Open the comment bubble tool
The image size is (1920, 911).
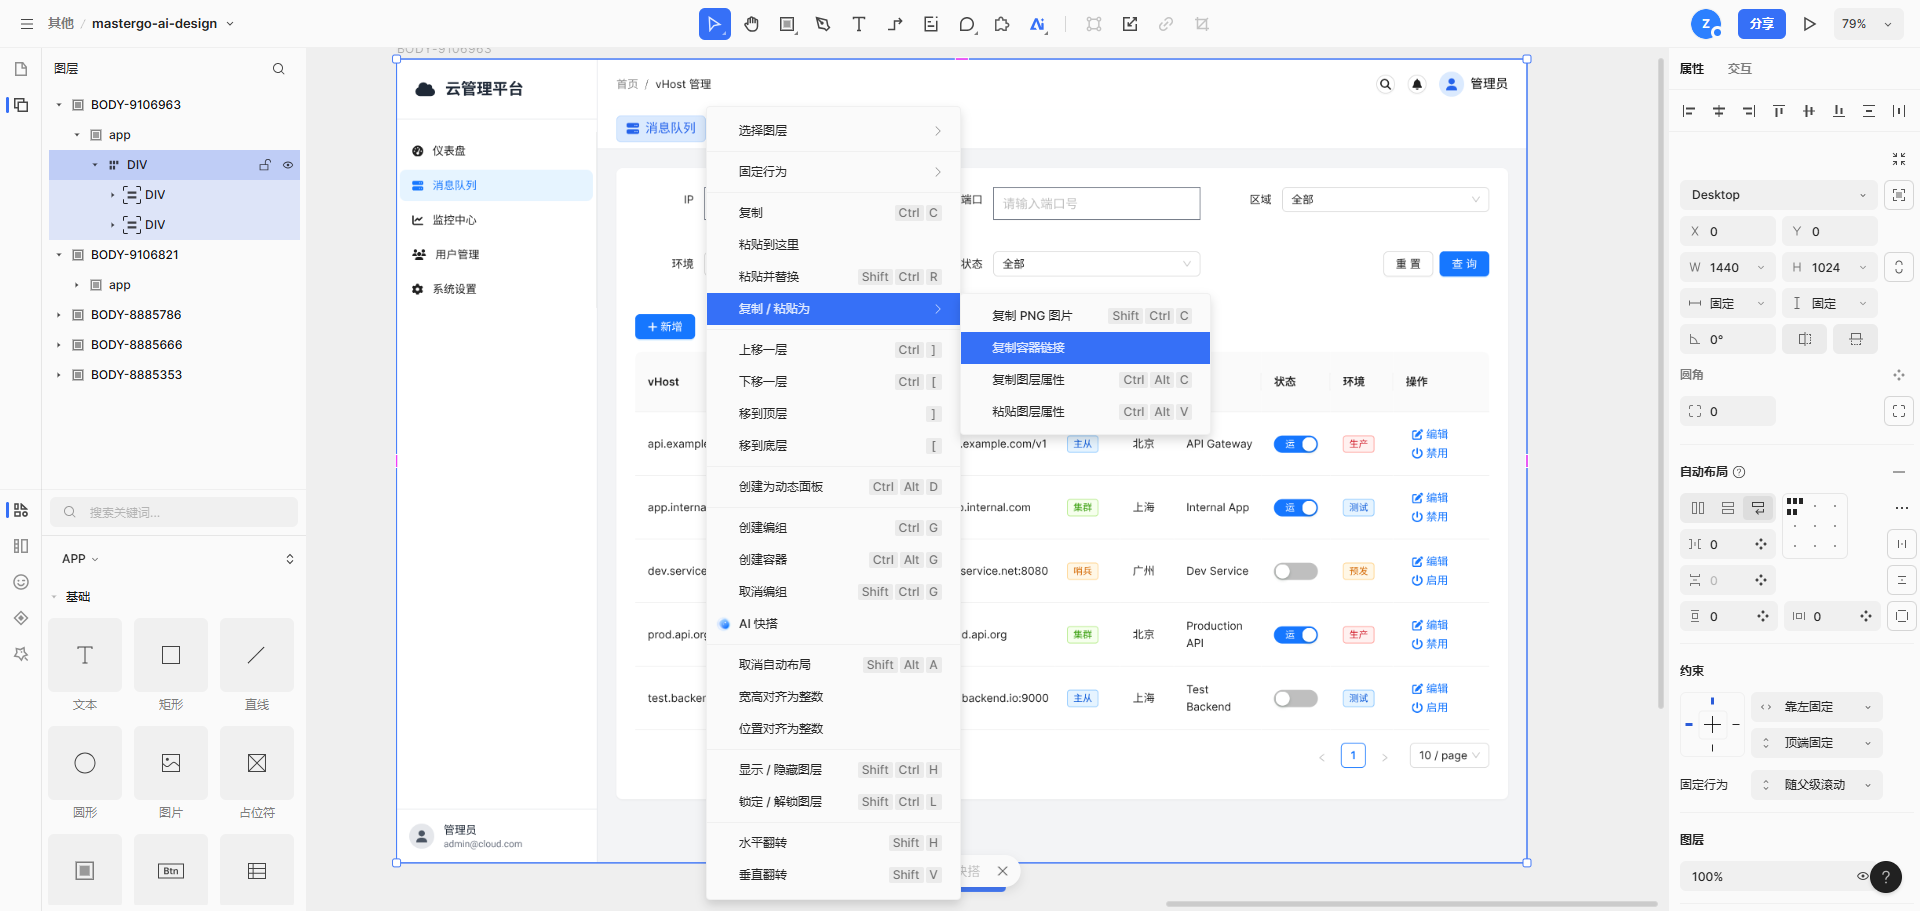tap(967, 23)
